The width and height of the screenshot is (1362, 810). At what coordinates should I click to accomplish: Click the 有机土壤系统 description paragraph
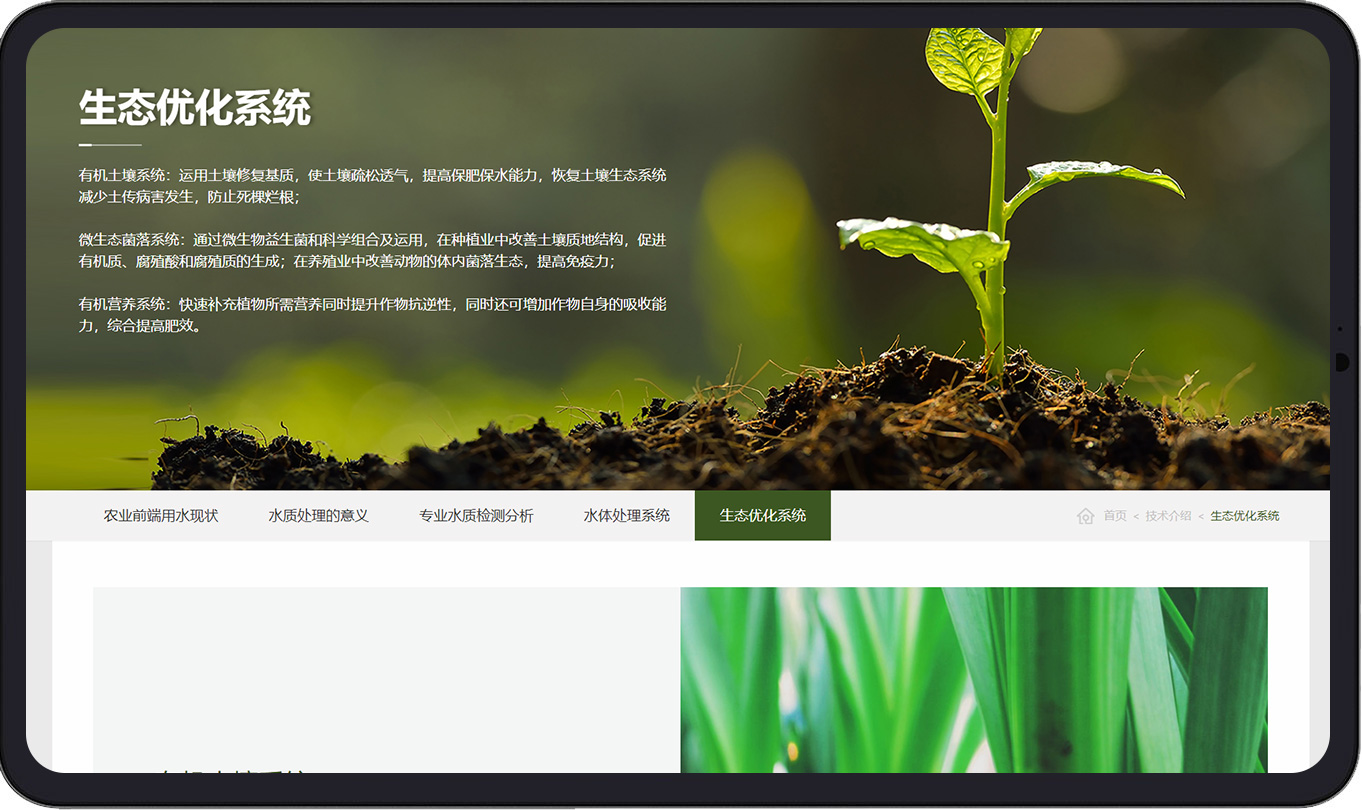click(x=373, y=186)
